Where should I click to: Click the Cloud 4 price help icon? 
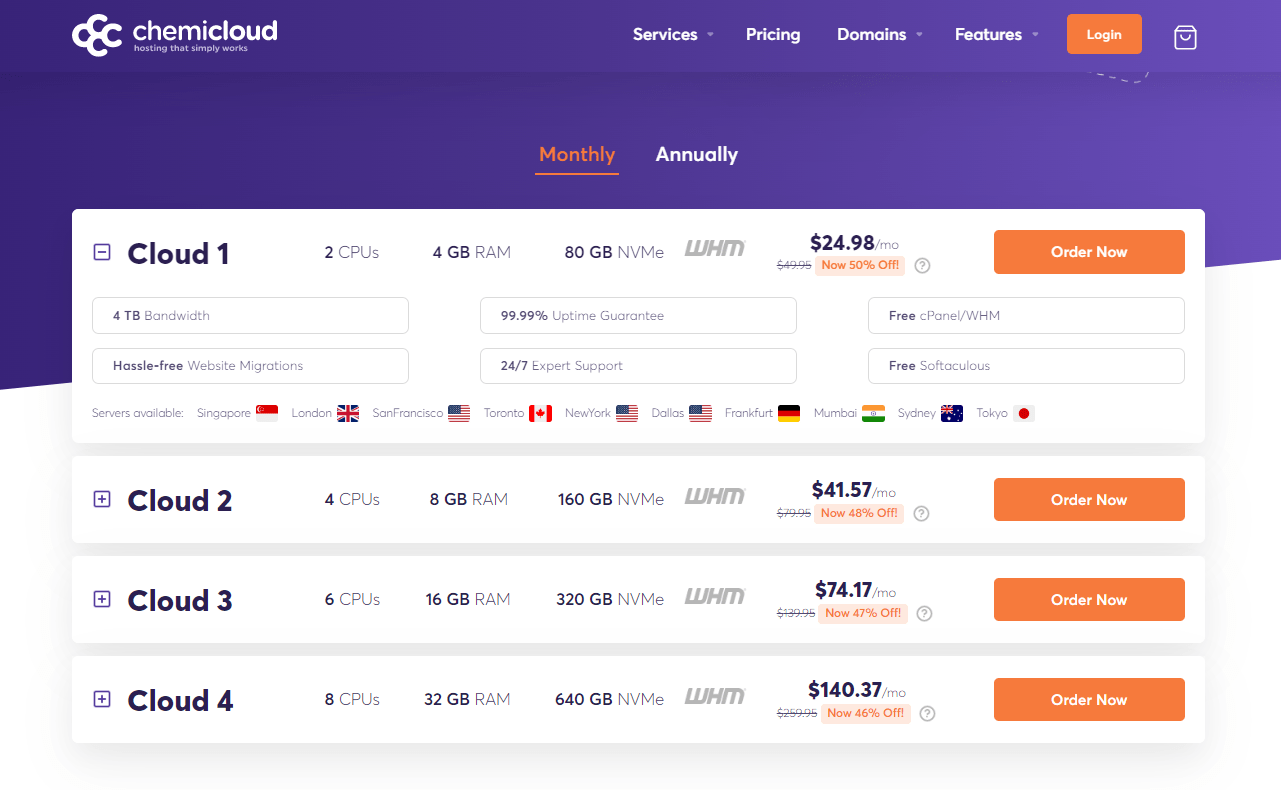928,714
